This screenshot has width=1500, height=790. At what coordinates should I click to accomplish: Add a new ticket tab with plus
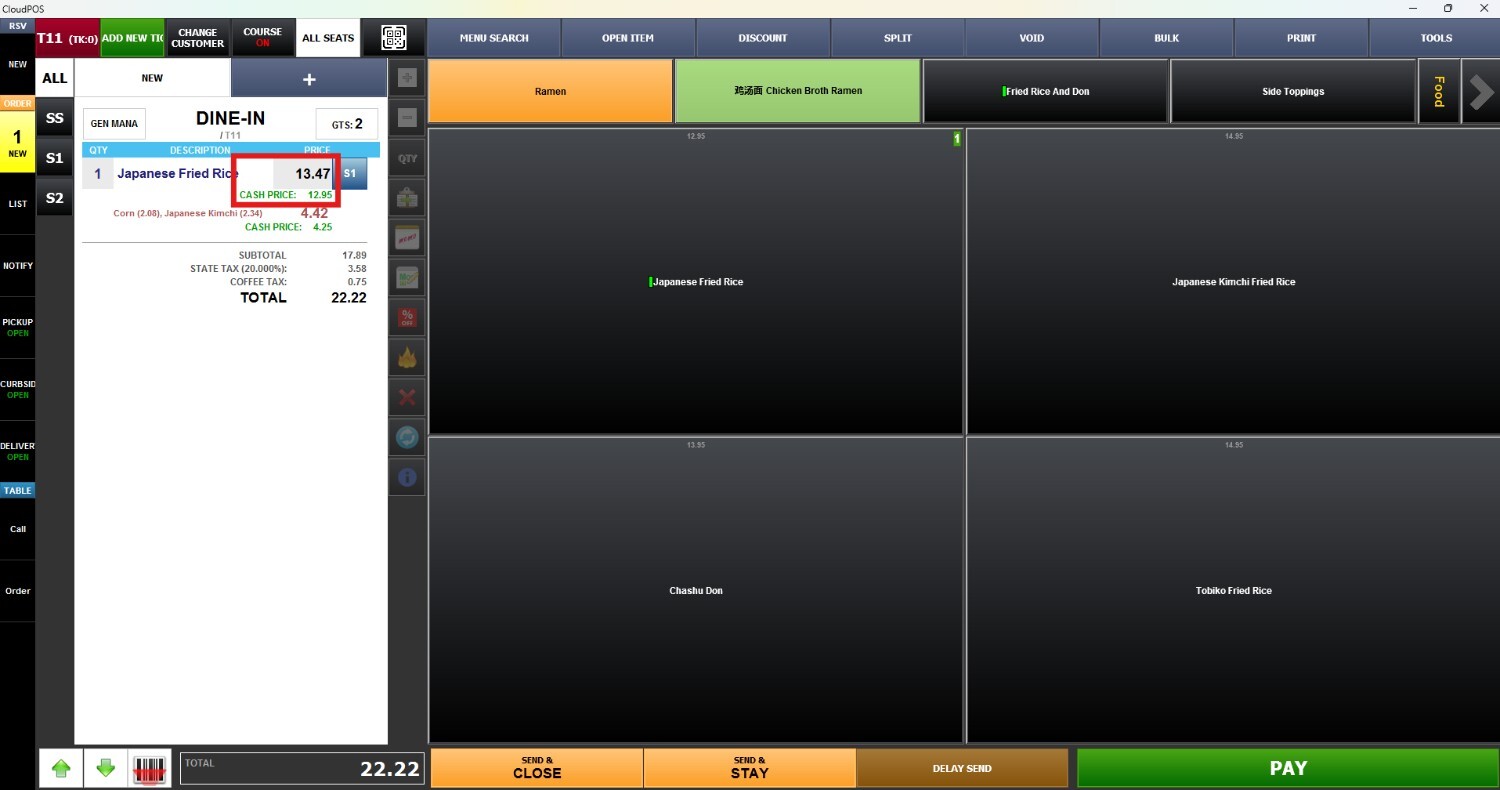[309, 79]
